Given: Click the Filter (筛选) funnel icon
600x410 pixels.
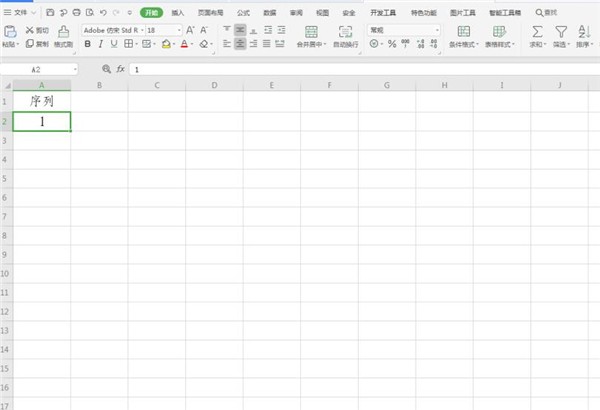Looking at the screenshot, I should [x=561, y=31].
